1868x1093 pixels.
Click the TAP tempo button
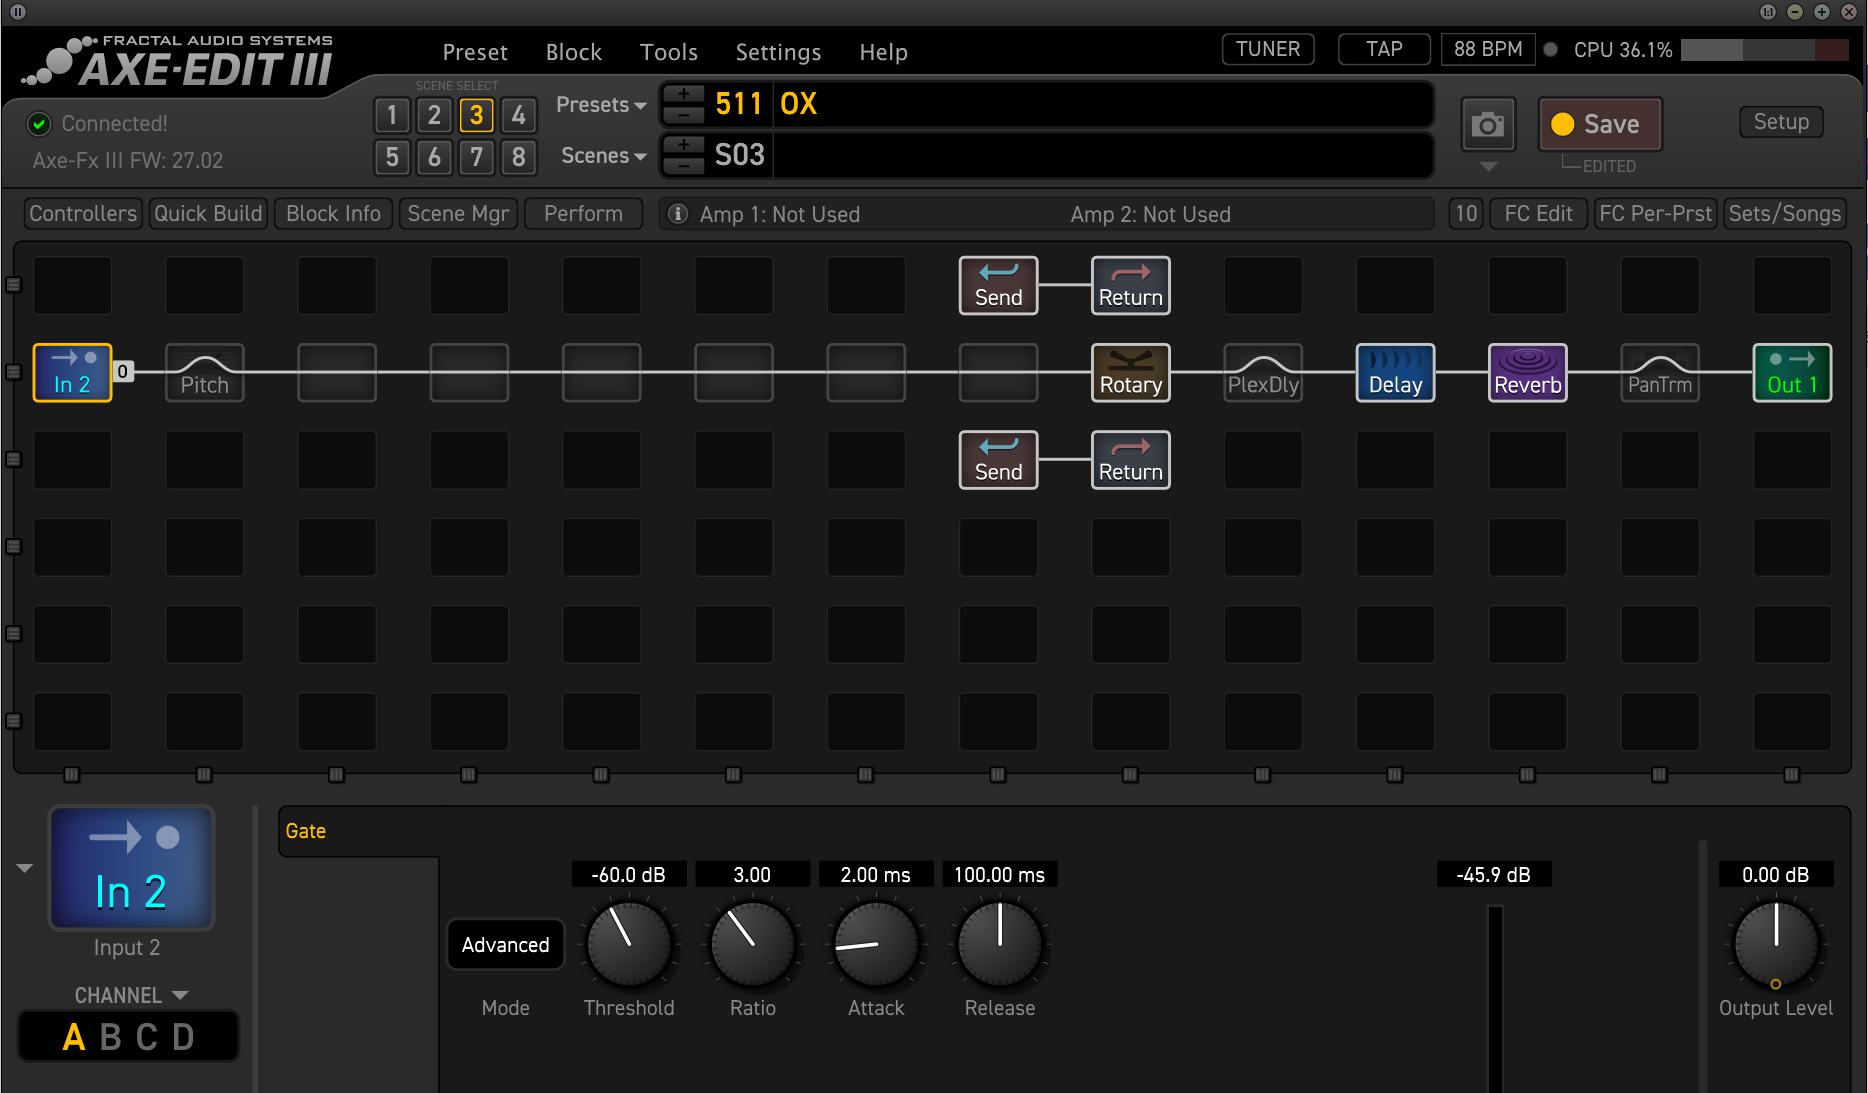(1384, 49)
